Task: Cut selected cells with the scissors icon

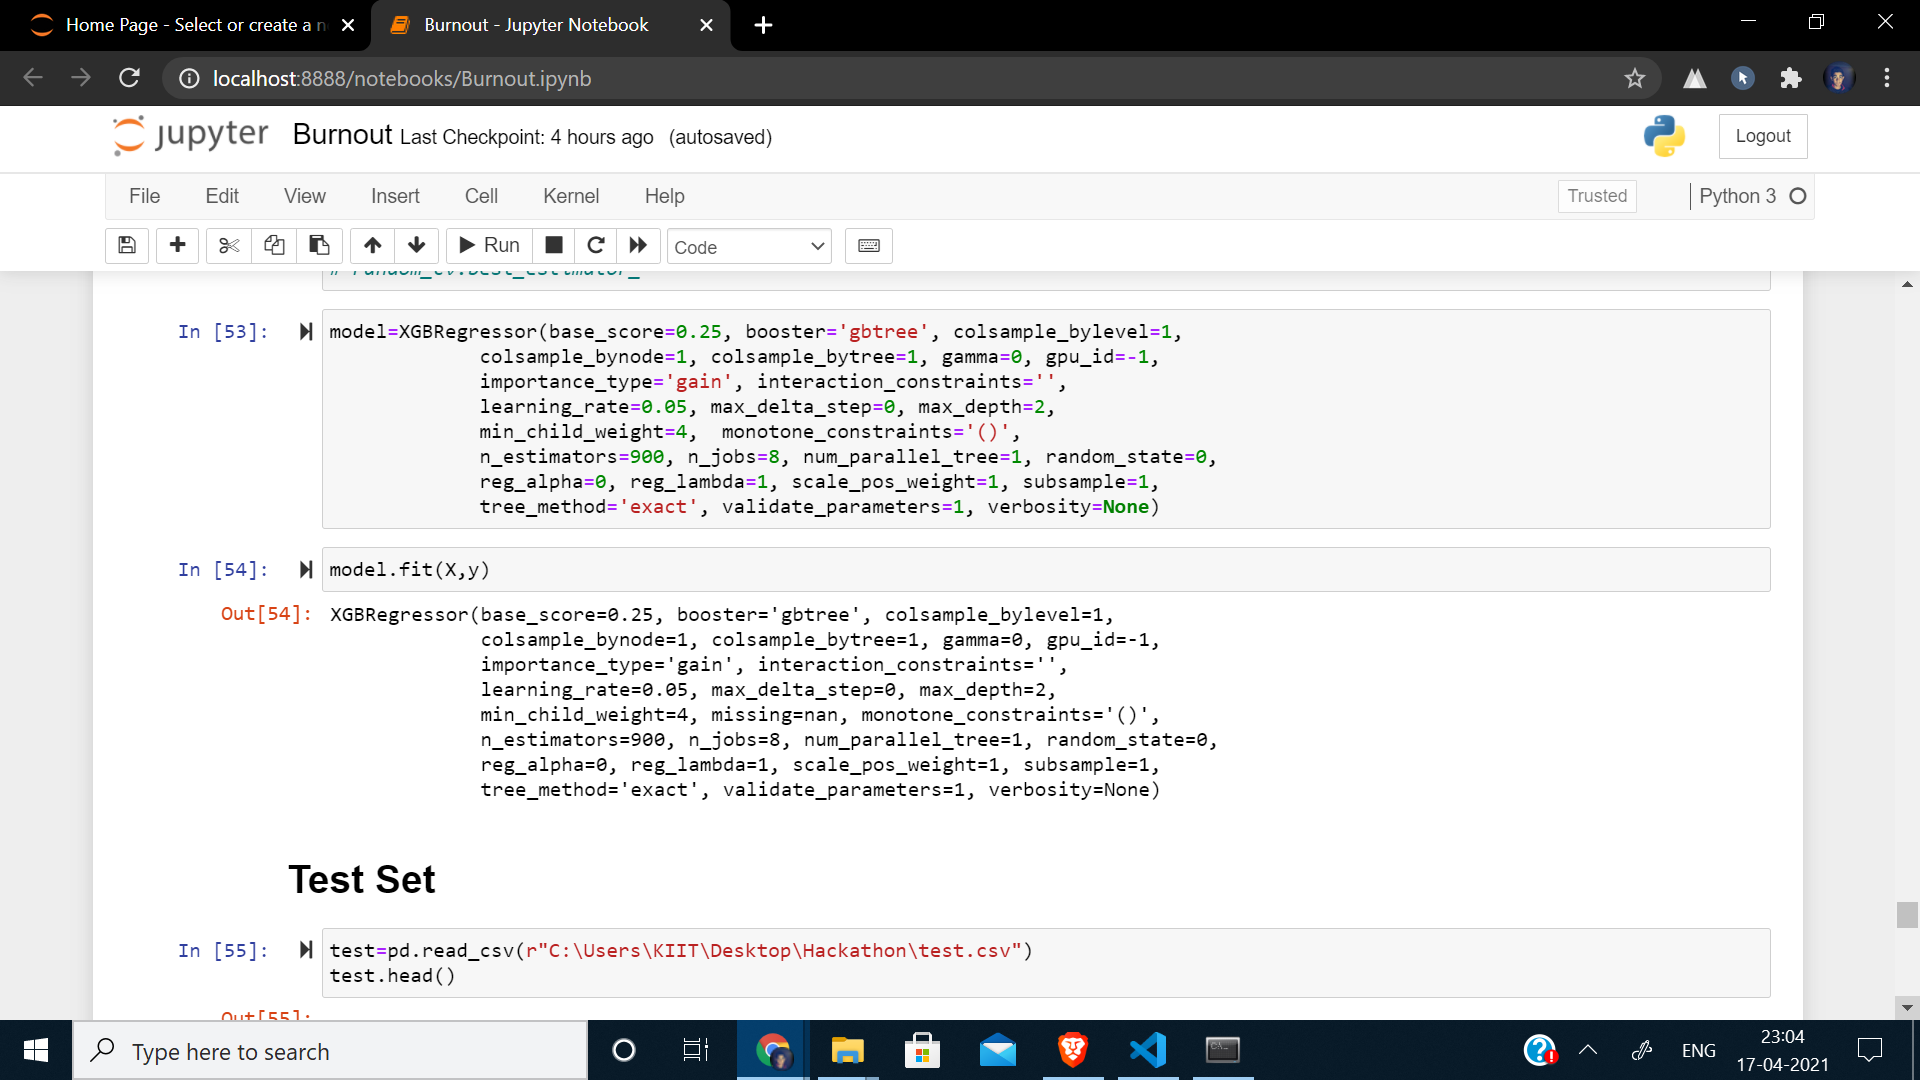Action: pyautogui.click(x=229, y=245)
